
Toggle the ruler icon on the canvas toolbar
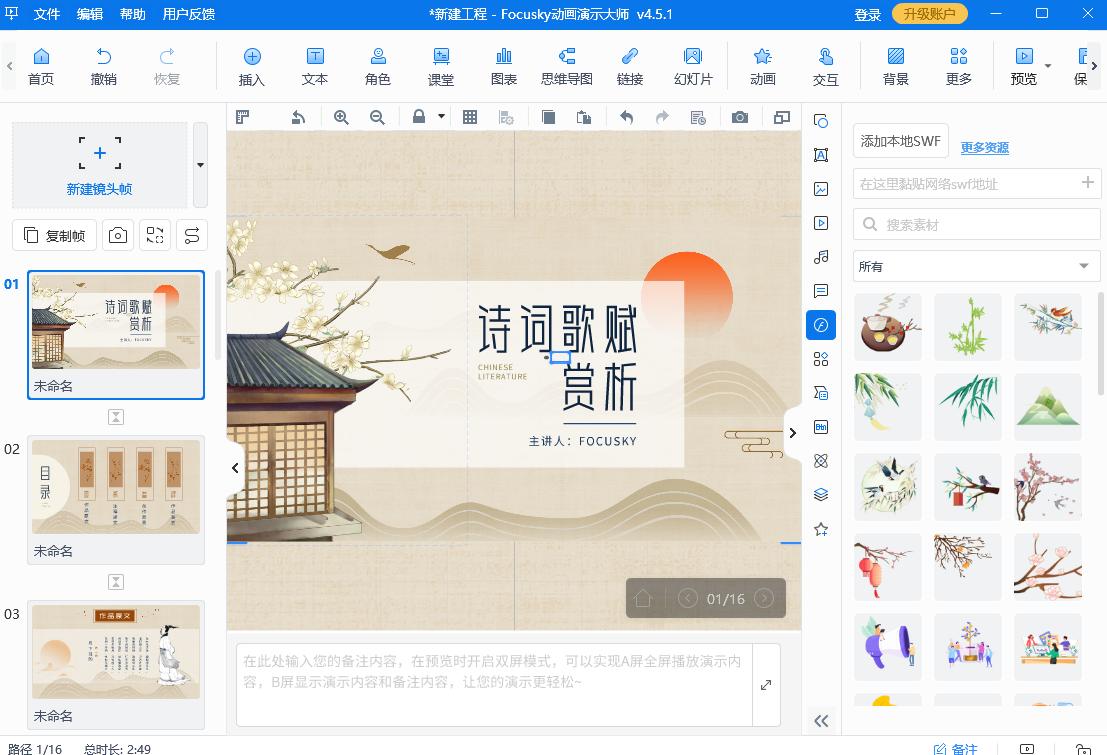[x=243, y=116]
